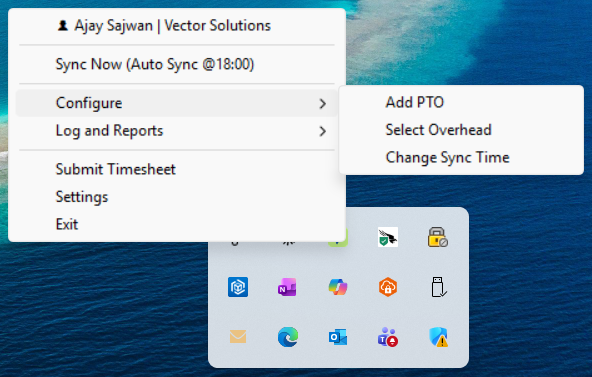Click the orange cloud-lock hexagon icon
This screenshot has width=592, height=377.
(388, 287)
